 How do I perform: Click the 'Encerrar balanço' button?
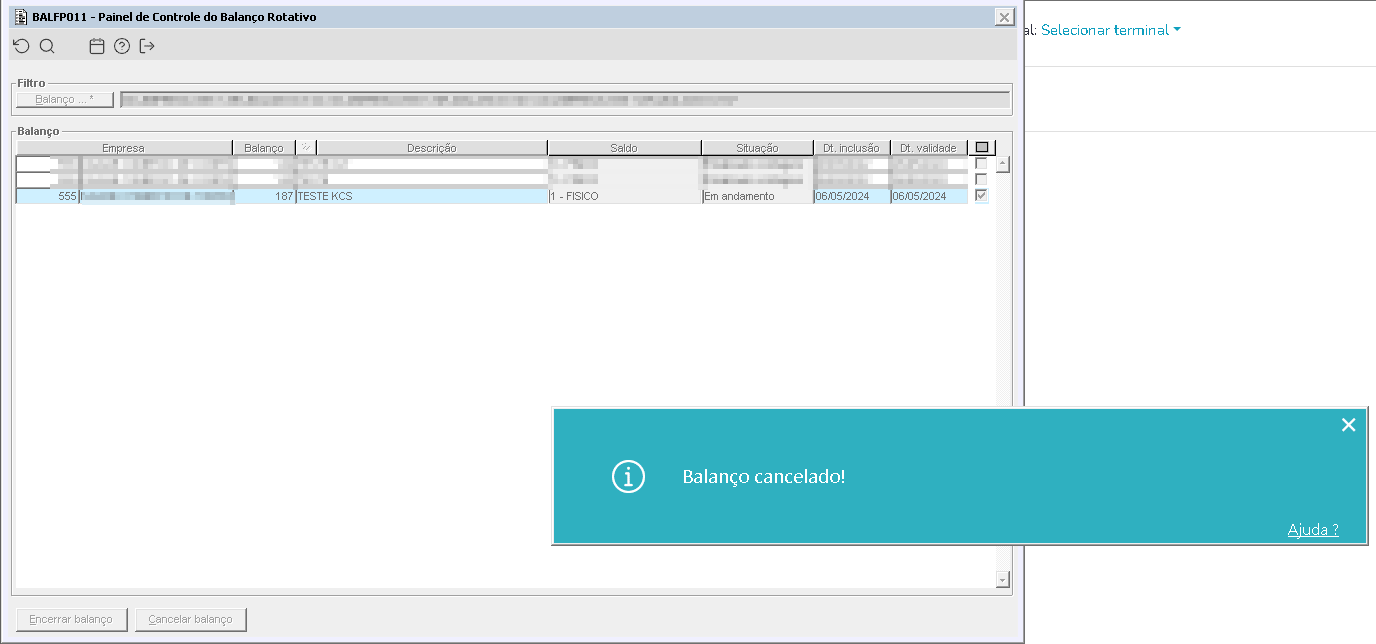(71, 619)
